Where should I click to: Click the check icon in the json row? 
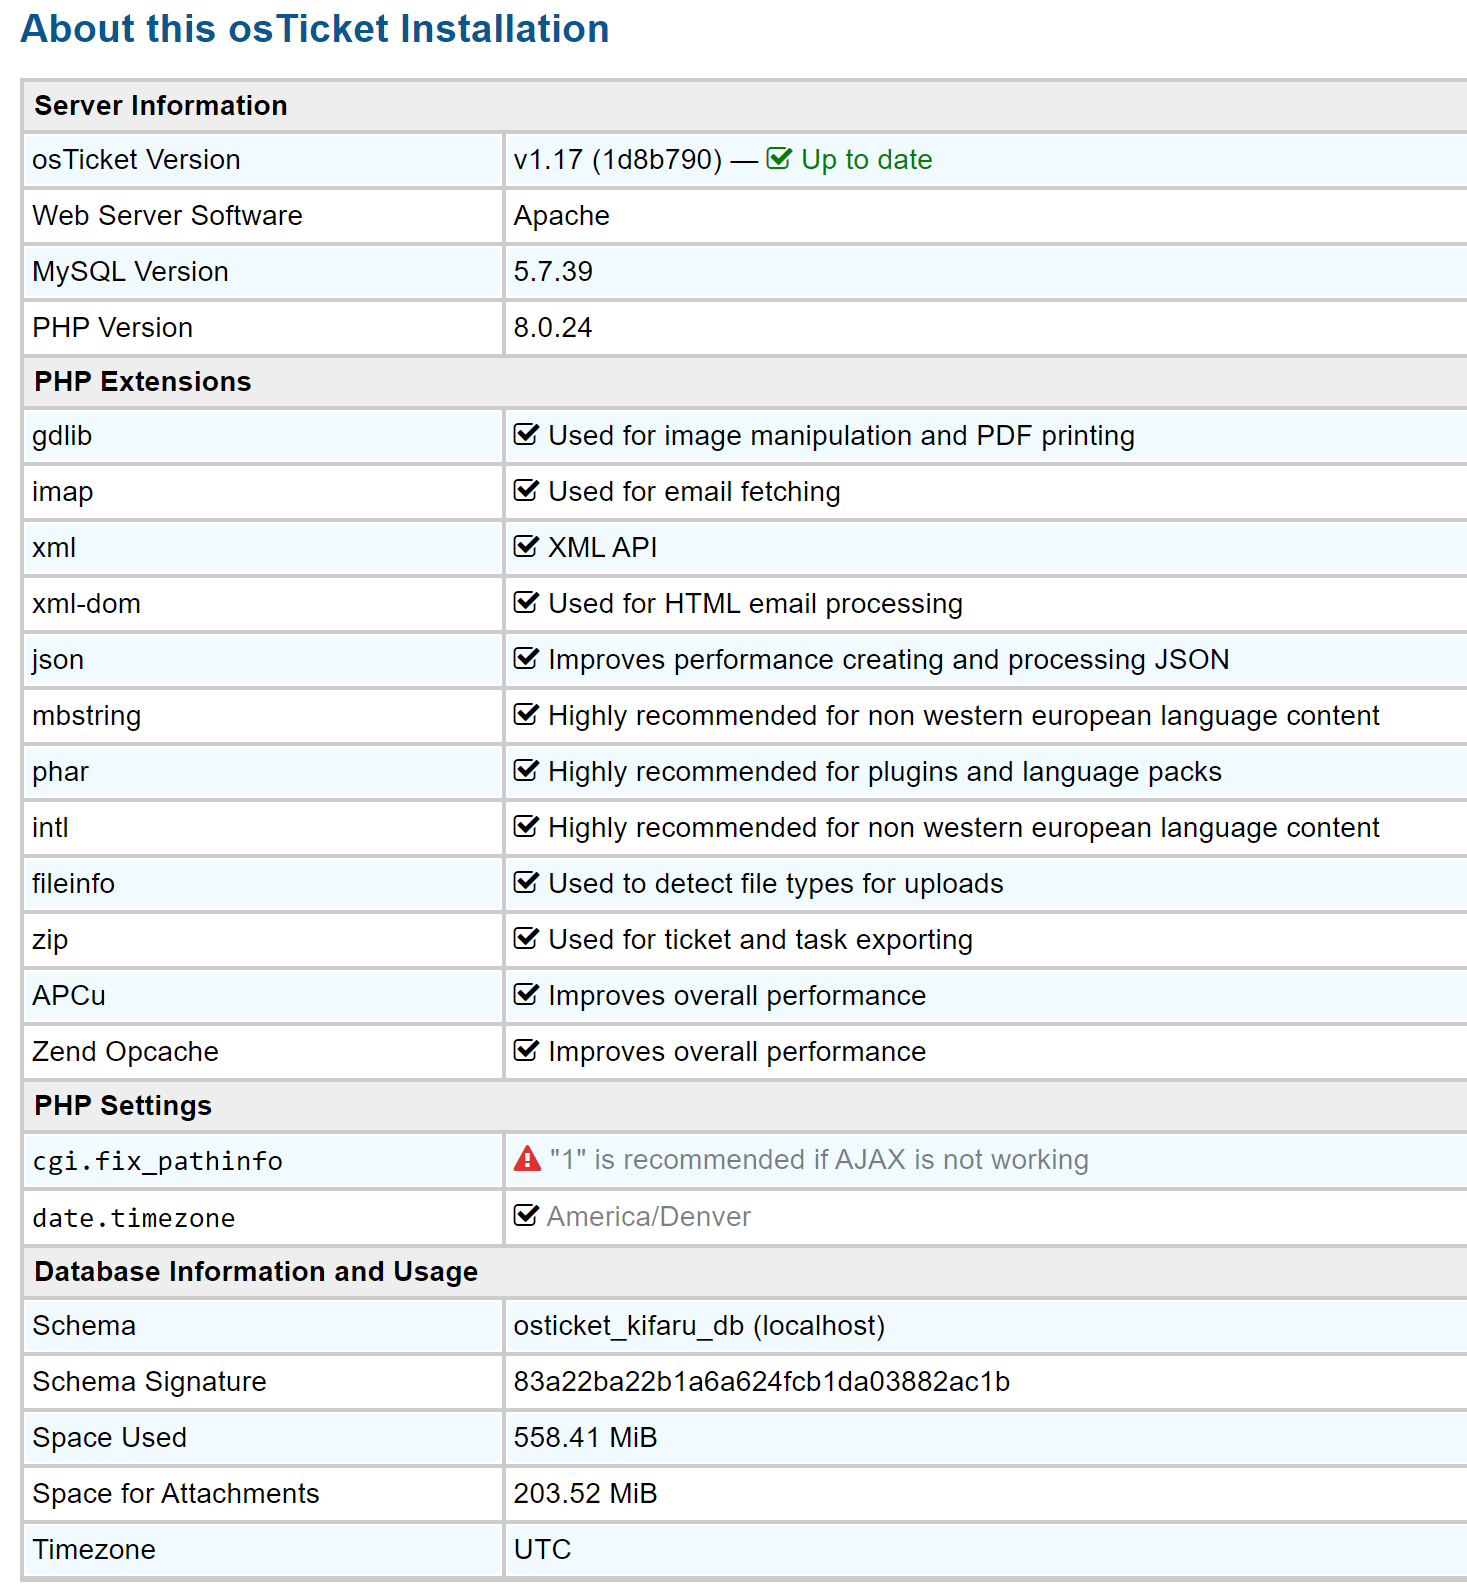click(x=526, y=659)
